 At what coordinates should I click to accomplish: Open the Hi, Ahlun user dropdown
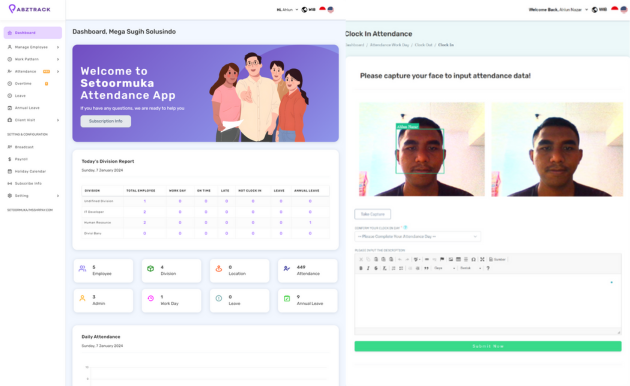pos(287,10)
